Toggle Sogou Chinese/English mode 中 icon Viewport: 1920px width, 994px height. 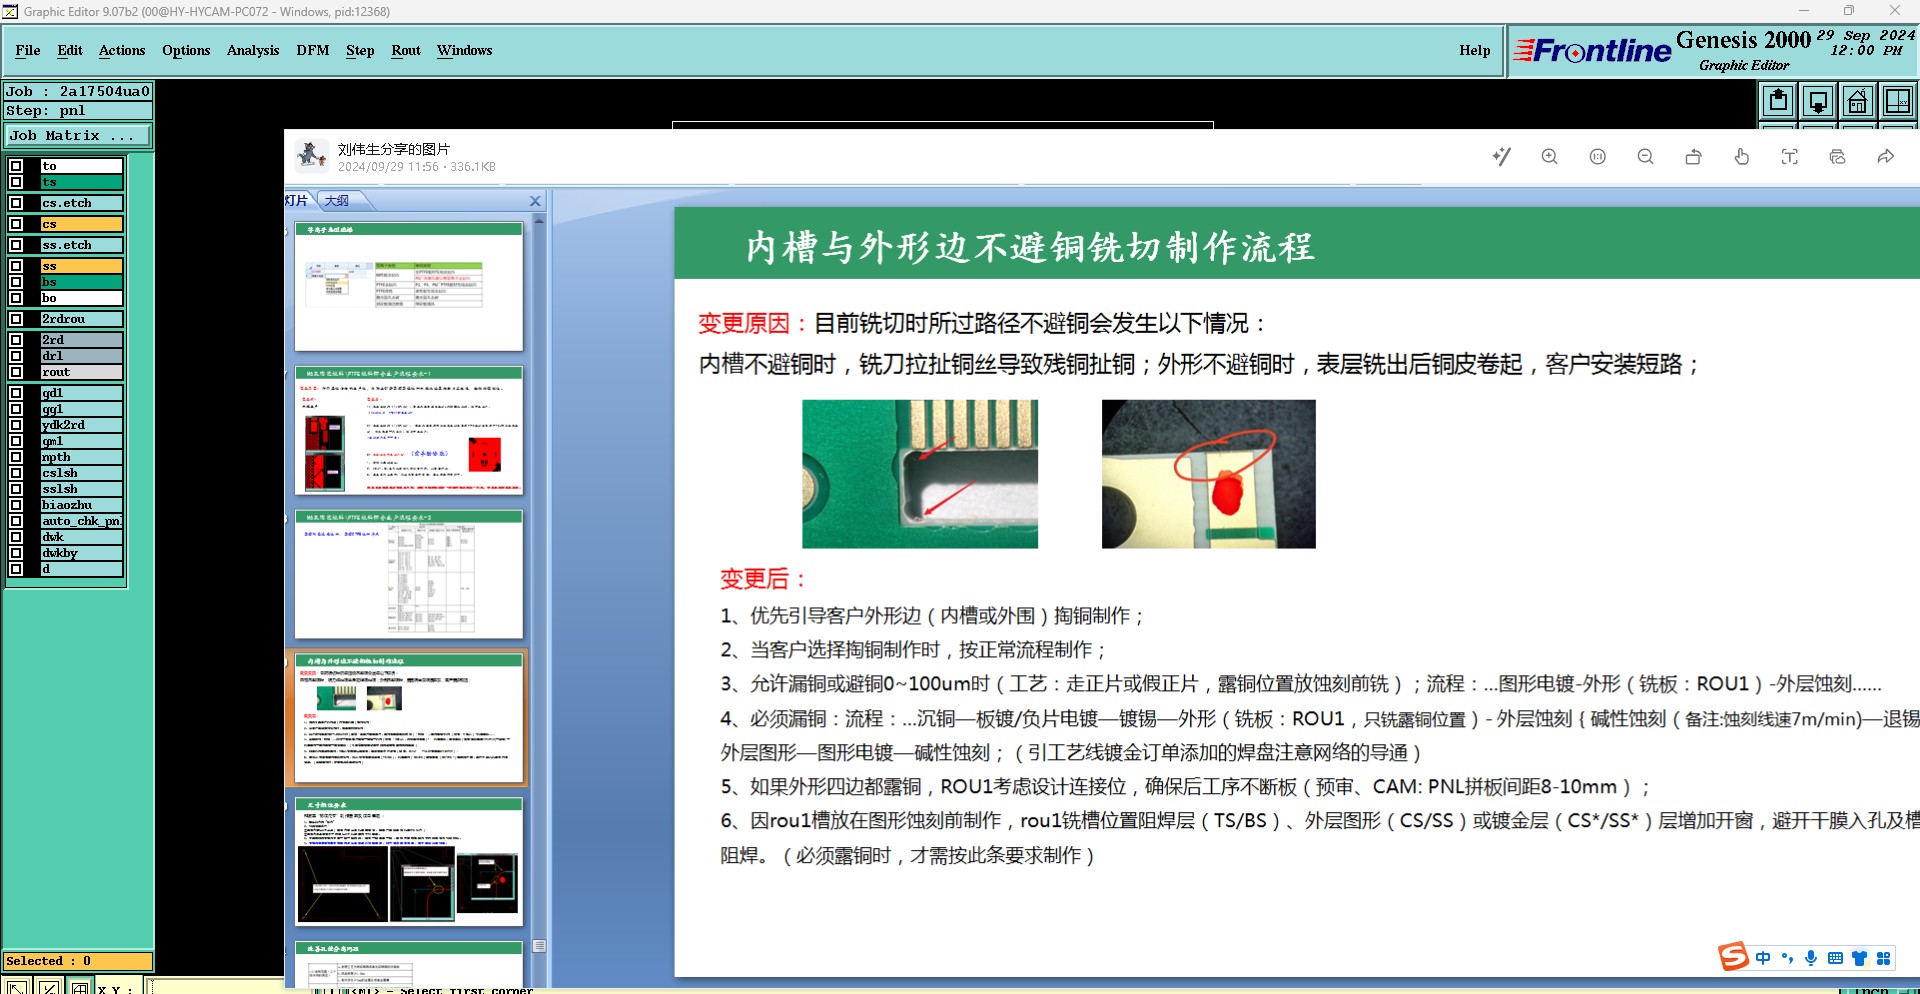coord(1763,958)
